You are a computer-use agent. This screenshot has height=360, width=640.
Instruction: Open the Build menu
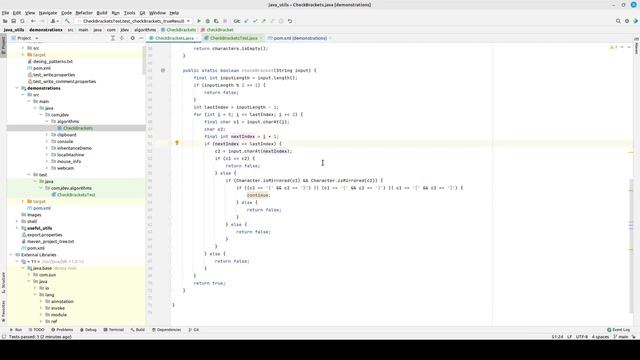point(102,13)
